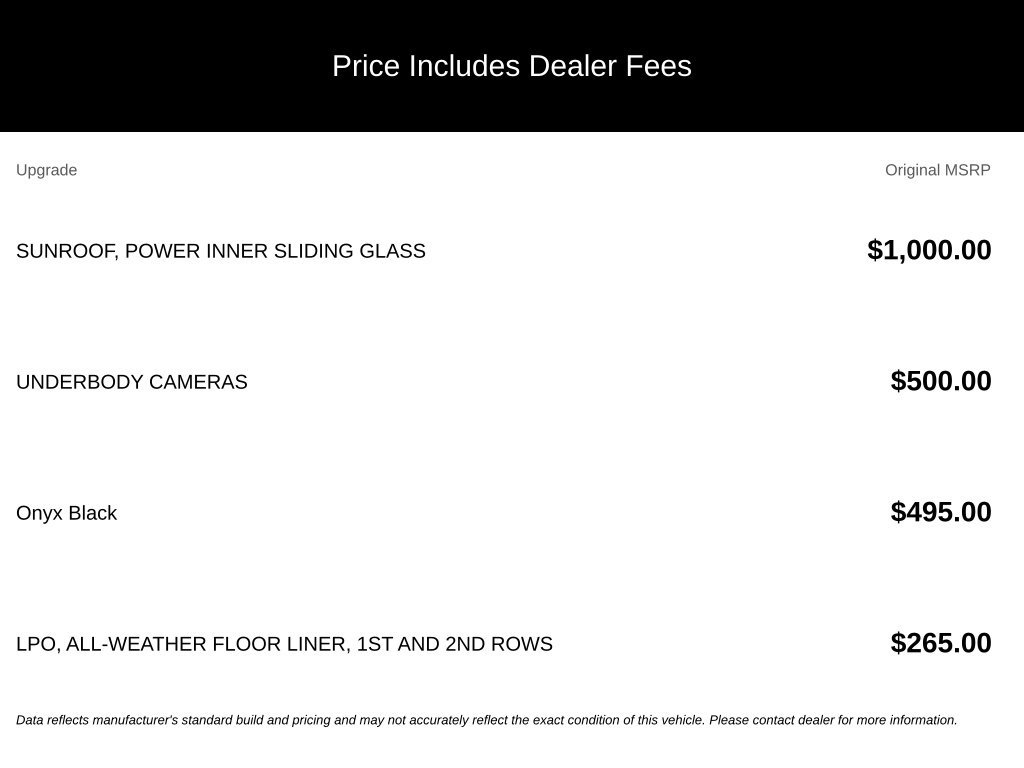This screenshot has width=1024, height=768.
Task: Click '1ST AND 2ND ROWS' text
Action: [455, 644]
